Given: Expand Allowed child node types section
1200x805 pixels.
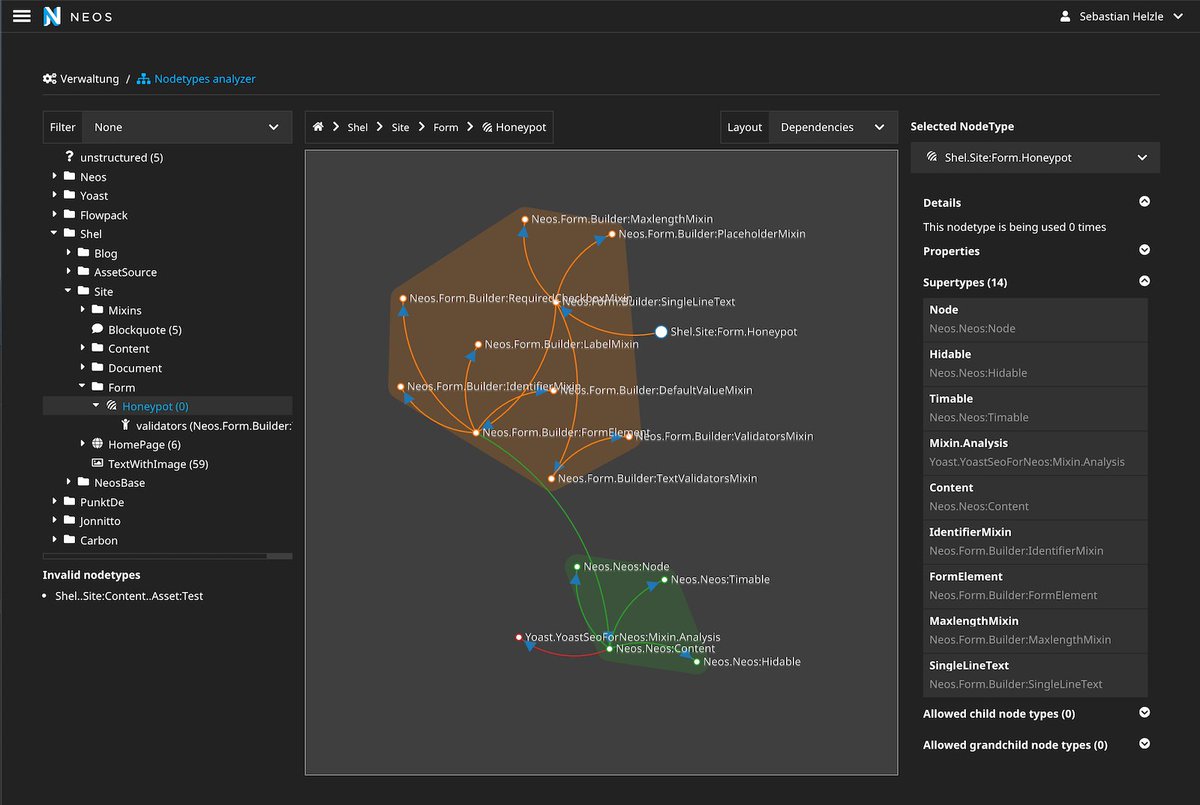Looking at the screenshot, I should click(x=1145, y=714).
